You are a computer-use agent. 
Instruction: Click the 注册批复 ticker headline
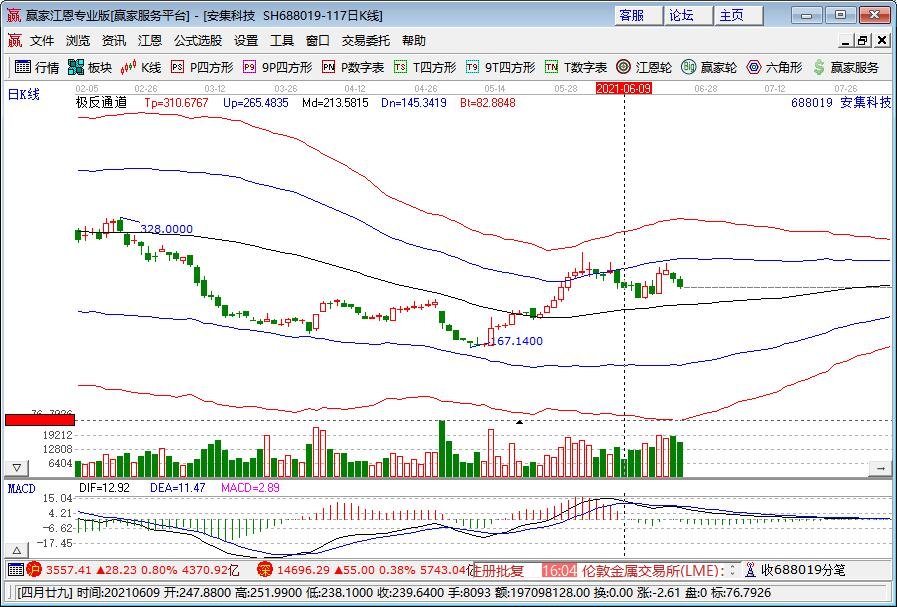click(x=499, y=570)
